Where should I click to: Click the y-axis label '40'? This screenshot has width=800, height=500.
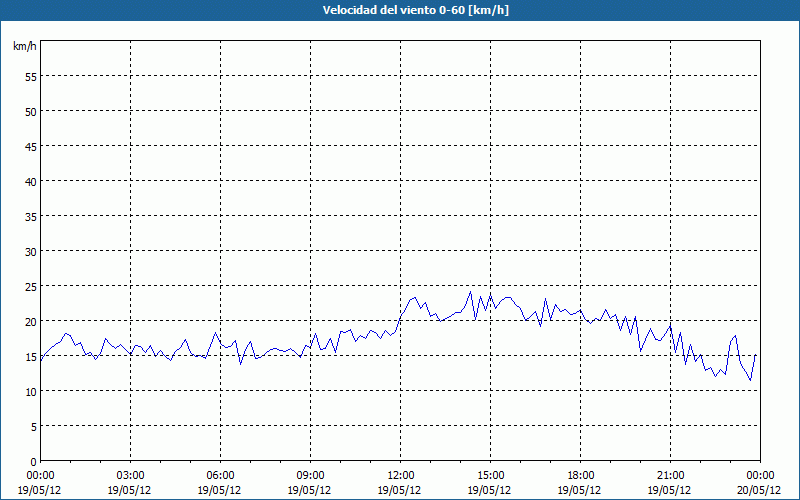click(31, 182)
